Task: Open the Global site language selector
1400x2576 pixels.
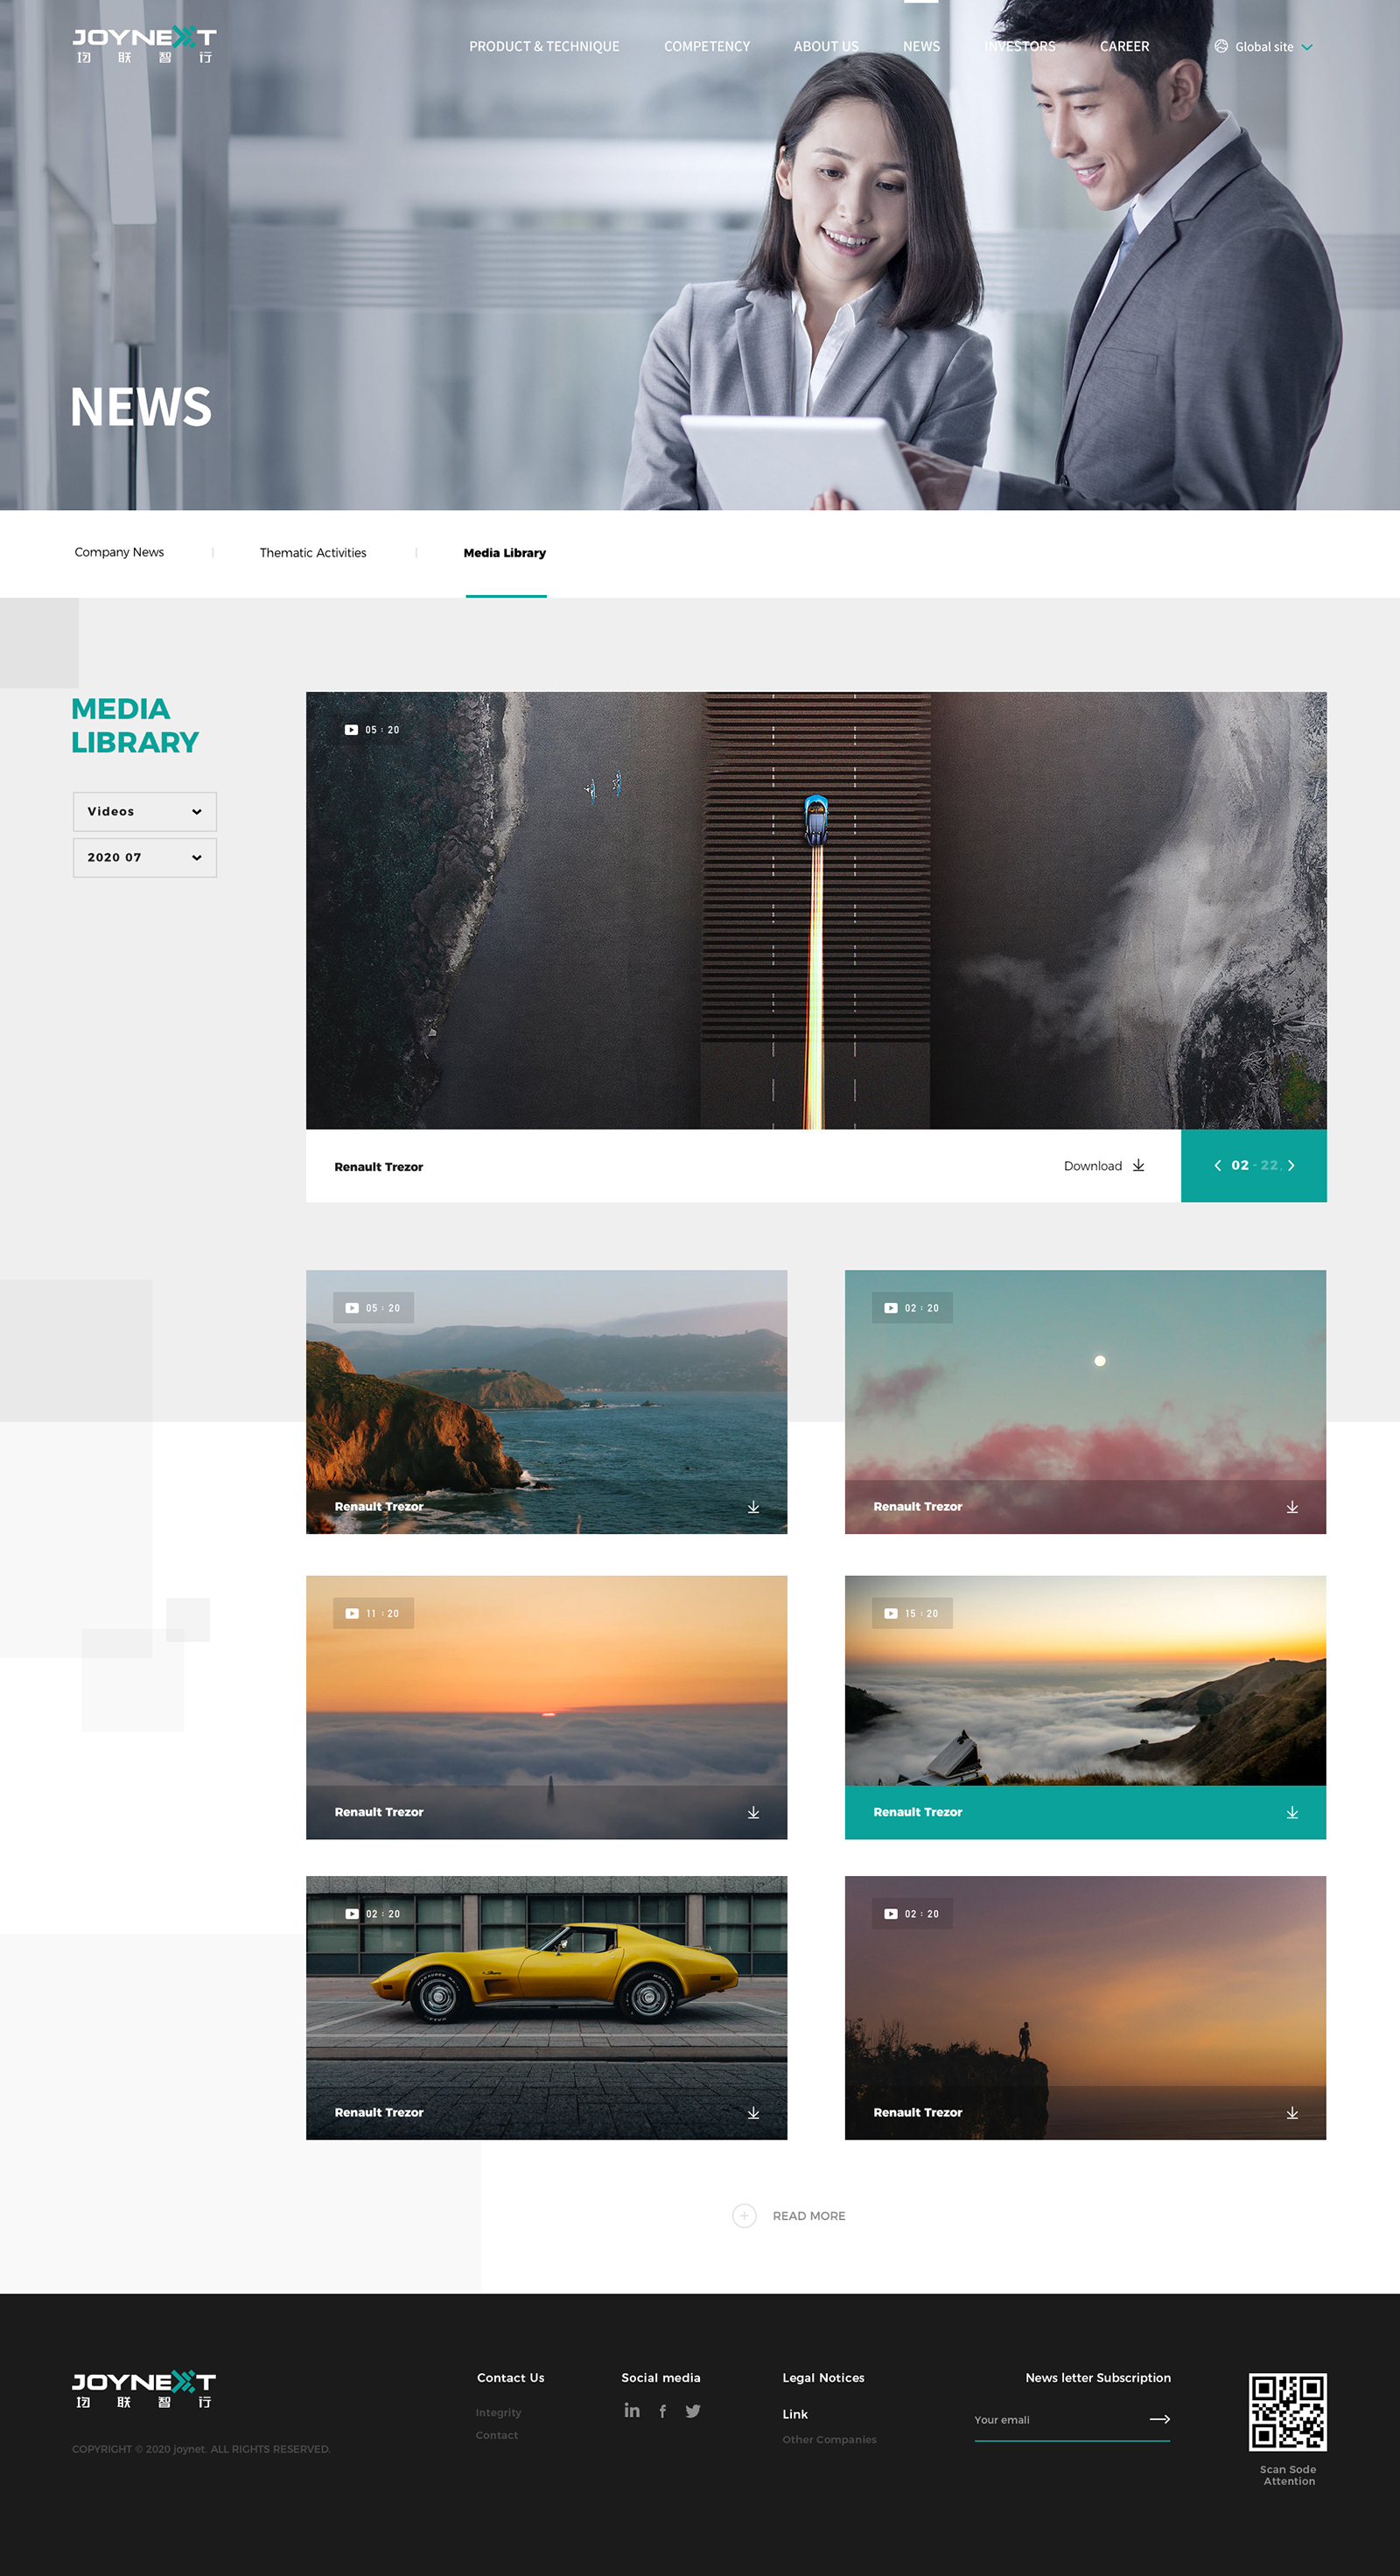Action: point(1263,47)
